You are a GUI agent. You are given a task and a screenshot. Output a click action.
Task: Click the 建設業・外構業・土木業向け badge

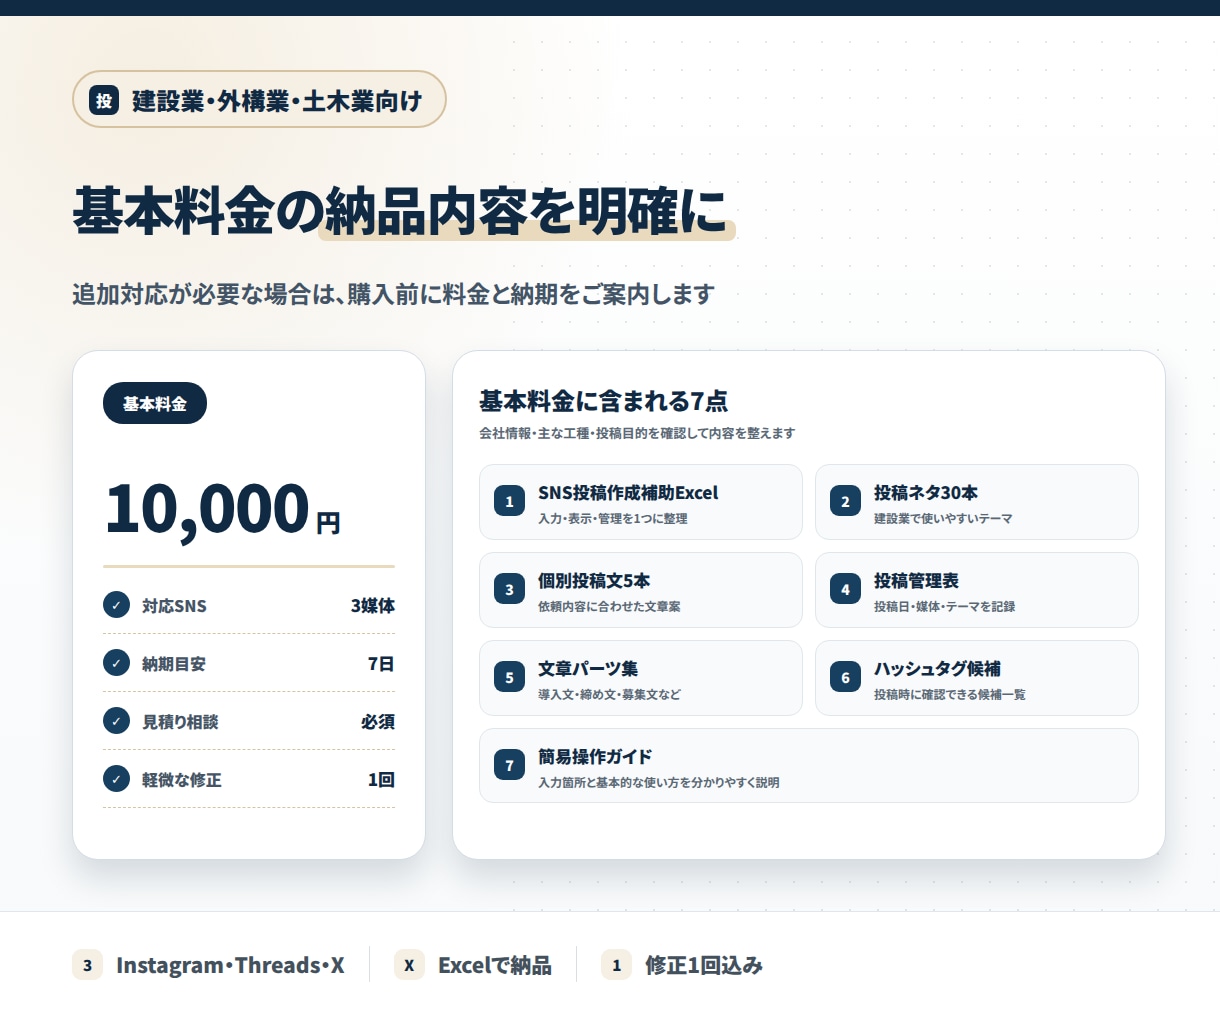259,99
